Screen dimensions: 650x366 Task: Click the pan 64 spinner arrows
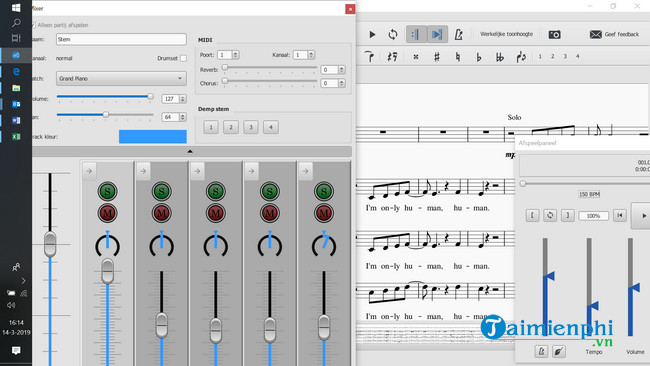coord(182,117)
